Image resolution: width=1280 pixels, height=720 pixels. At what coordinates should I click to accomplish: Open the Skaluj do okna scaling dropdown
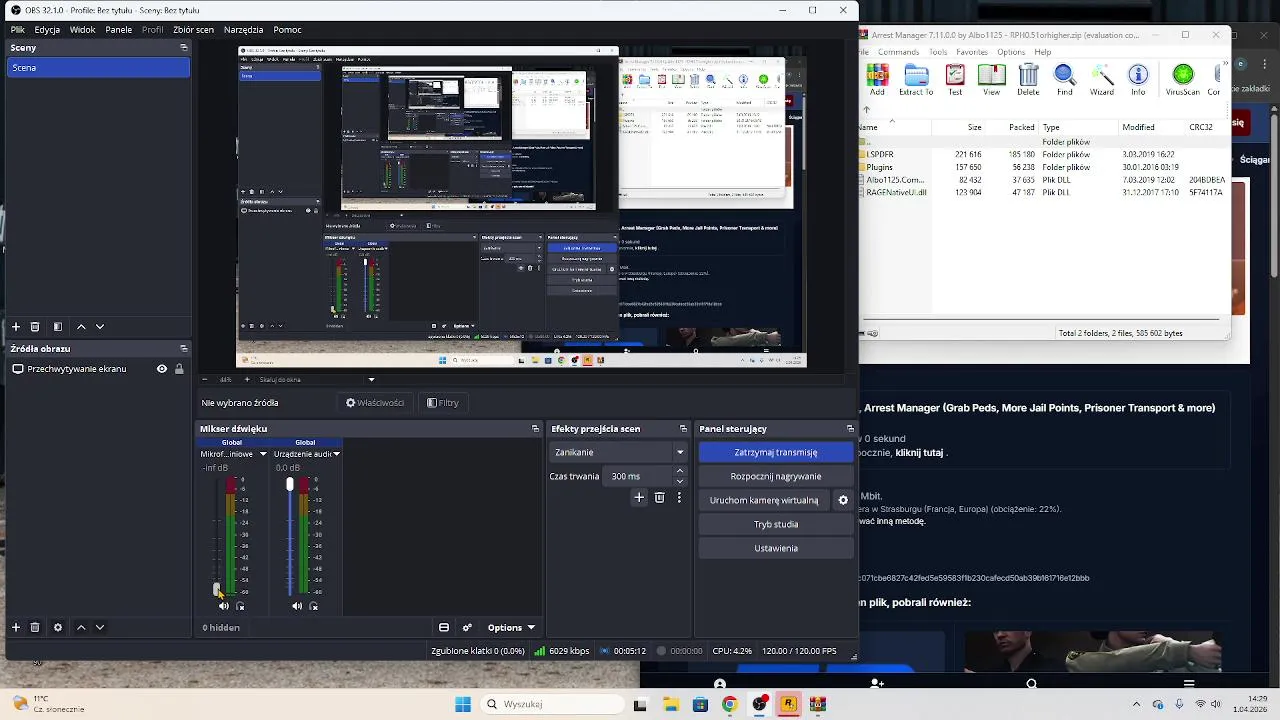coord(318,380)
